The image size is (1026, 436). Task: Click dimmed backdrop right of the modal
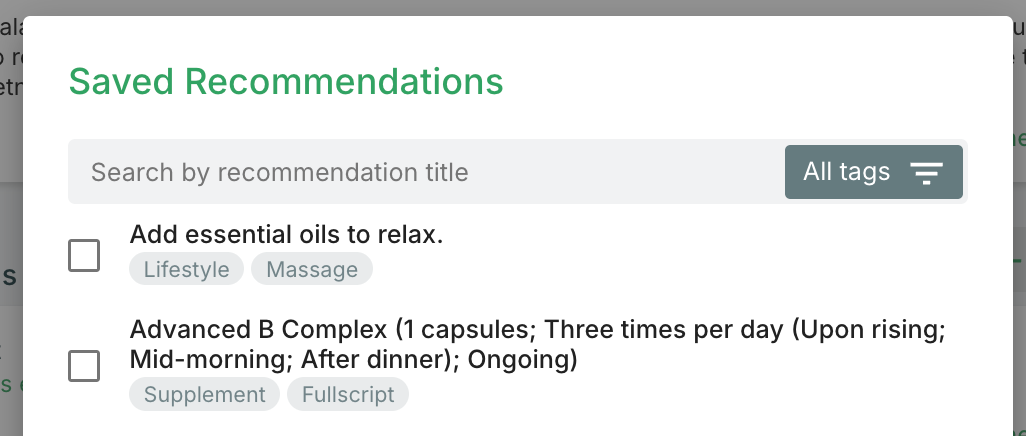click(x=1018, y=300)
